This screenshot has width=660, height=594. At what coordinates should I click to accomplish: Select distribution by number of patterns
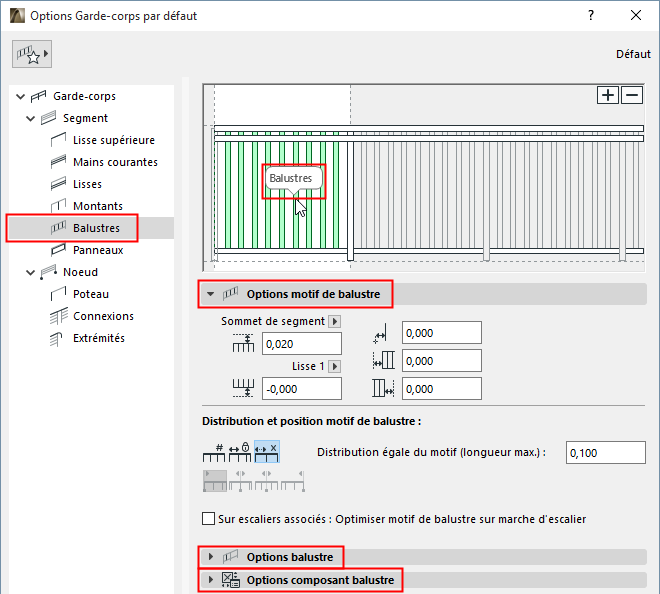214,453
